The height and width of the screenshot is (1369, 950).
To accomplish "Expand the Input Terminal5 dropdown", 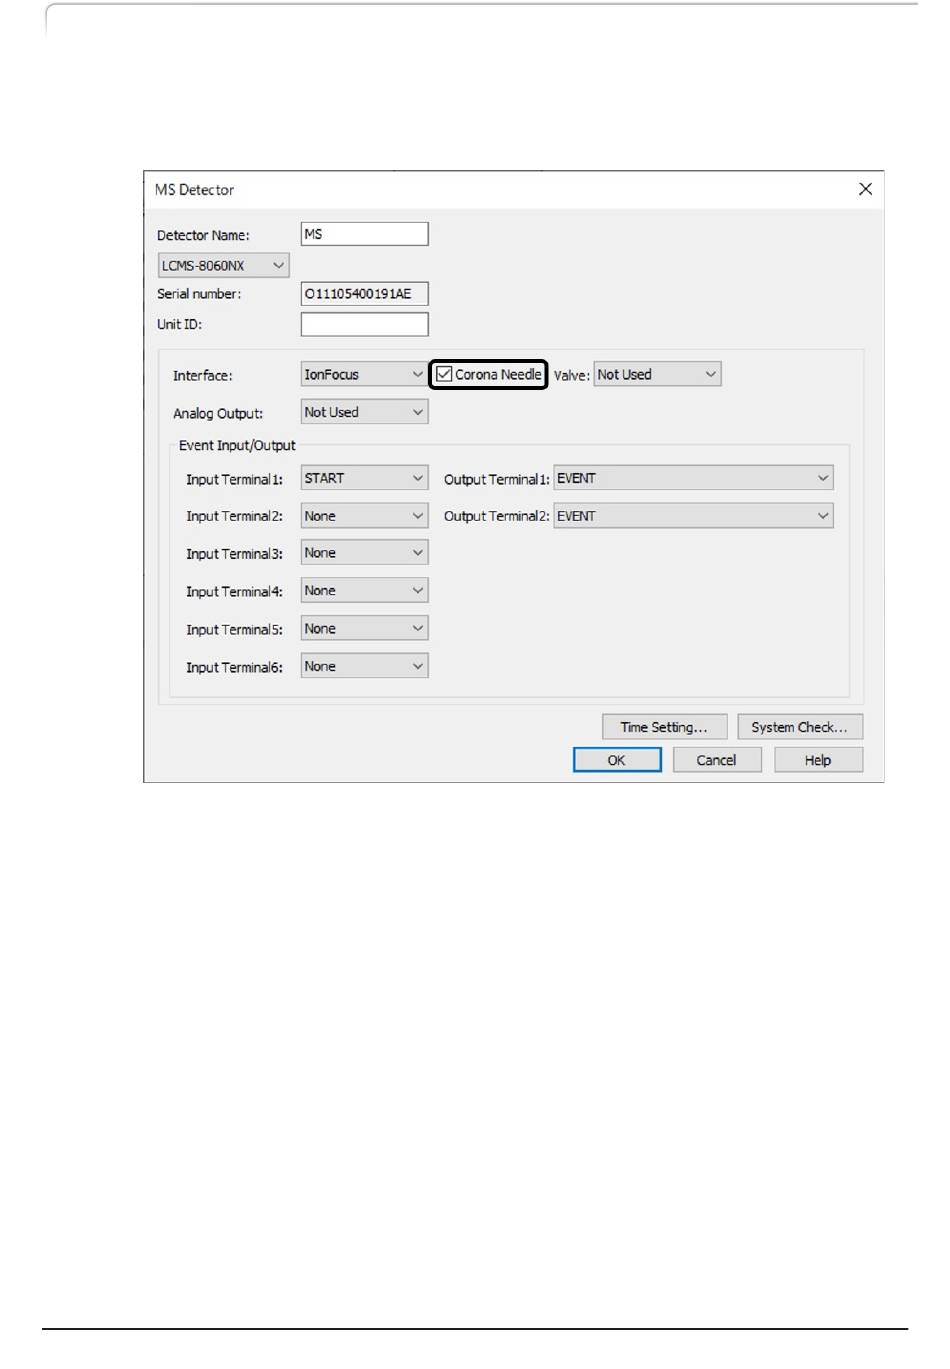I will [365, 629].
